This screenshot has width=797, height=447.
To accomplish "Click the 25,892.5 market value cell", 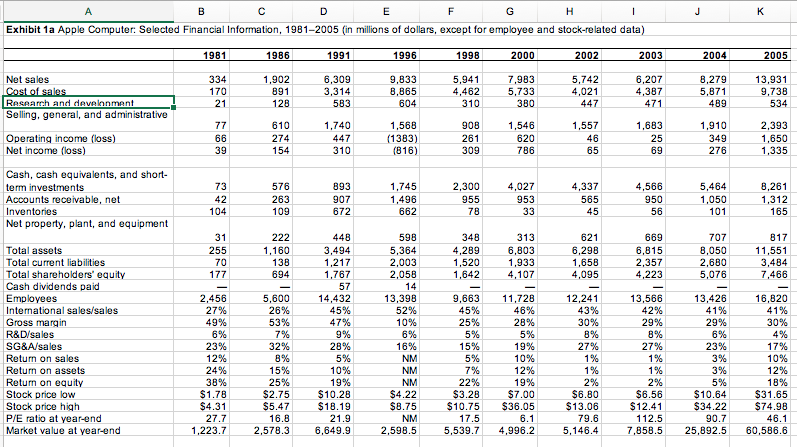I will coord(697,431).
